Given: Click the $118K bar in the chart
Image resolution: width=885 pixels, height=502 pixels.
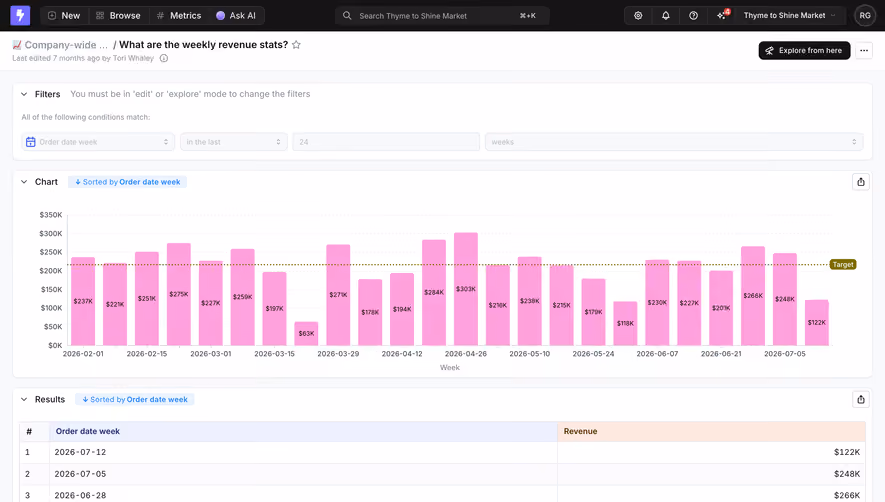Looking at the screenshot, I should tap(625, 323).
